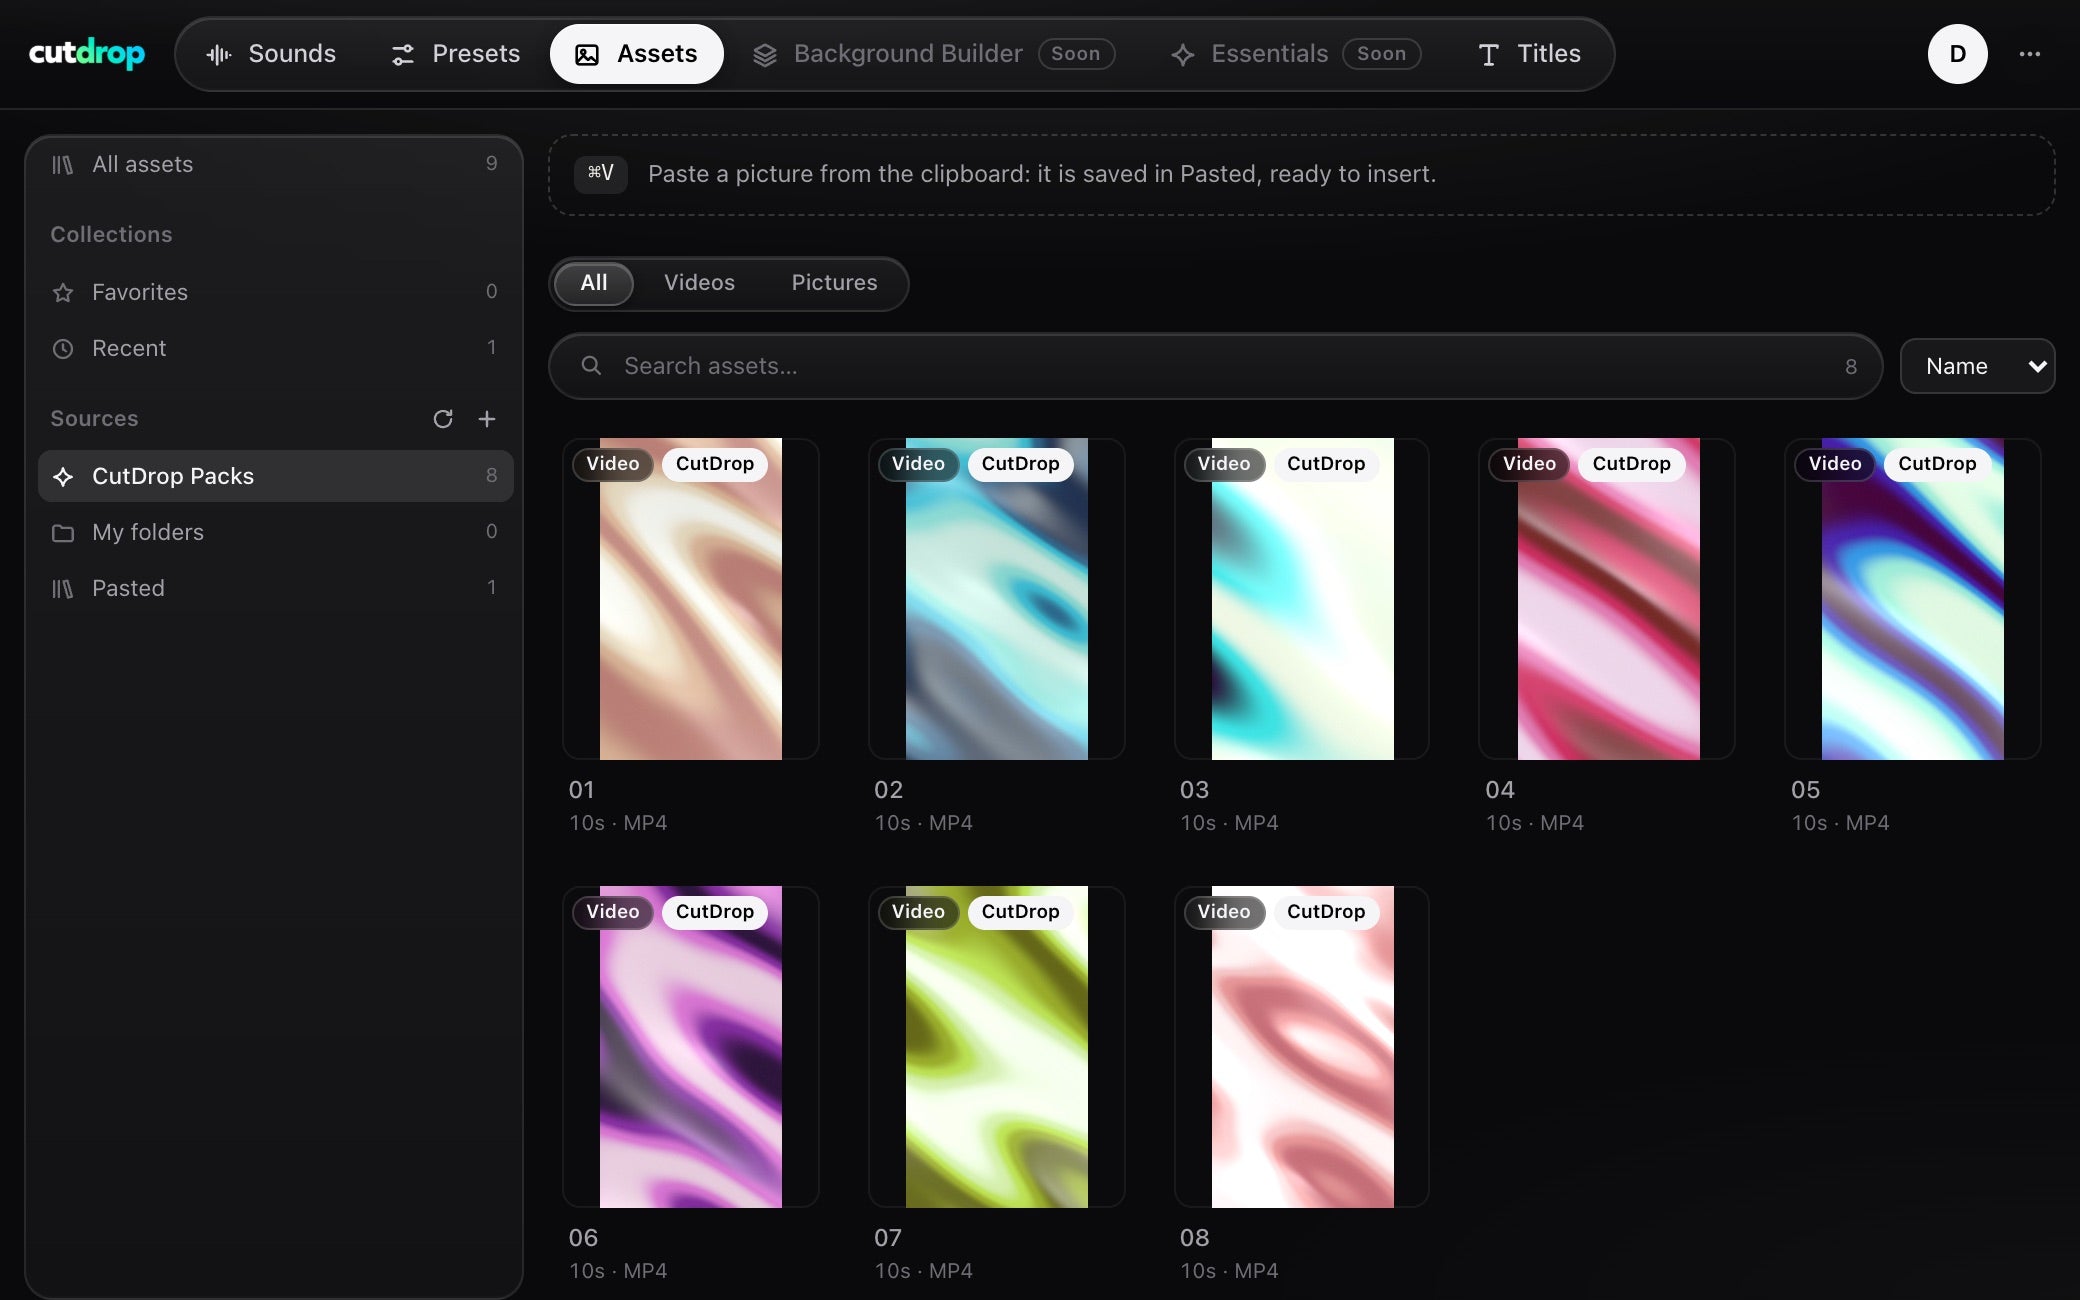The image size is (2080, 1300).
Task: Open the Sounds tab
Action: 271,54
